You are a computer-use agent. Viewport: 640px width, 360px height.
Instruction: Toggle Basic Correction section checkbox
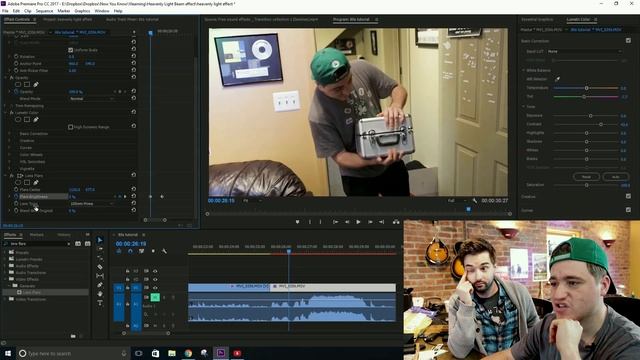[628, 40]
